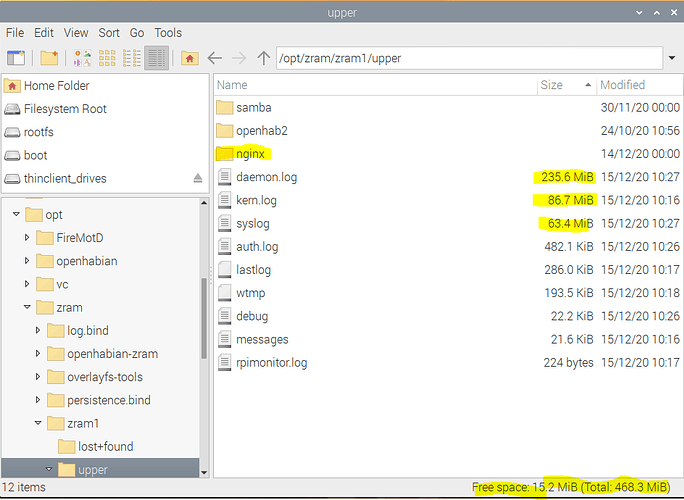Viewport: 684px width, 500px height.
Task: Expand the FireMotD tree node
Action: 27,237
